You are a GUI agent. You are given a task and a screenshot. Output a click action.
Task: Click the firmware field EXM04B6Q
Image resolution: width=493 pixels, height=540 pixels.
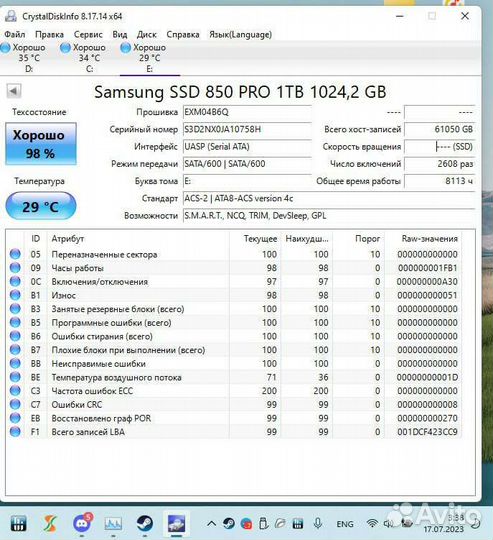(x=247, y=112)
